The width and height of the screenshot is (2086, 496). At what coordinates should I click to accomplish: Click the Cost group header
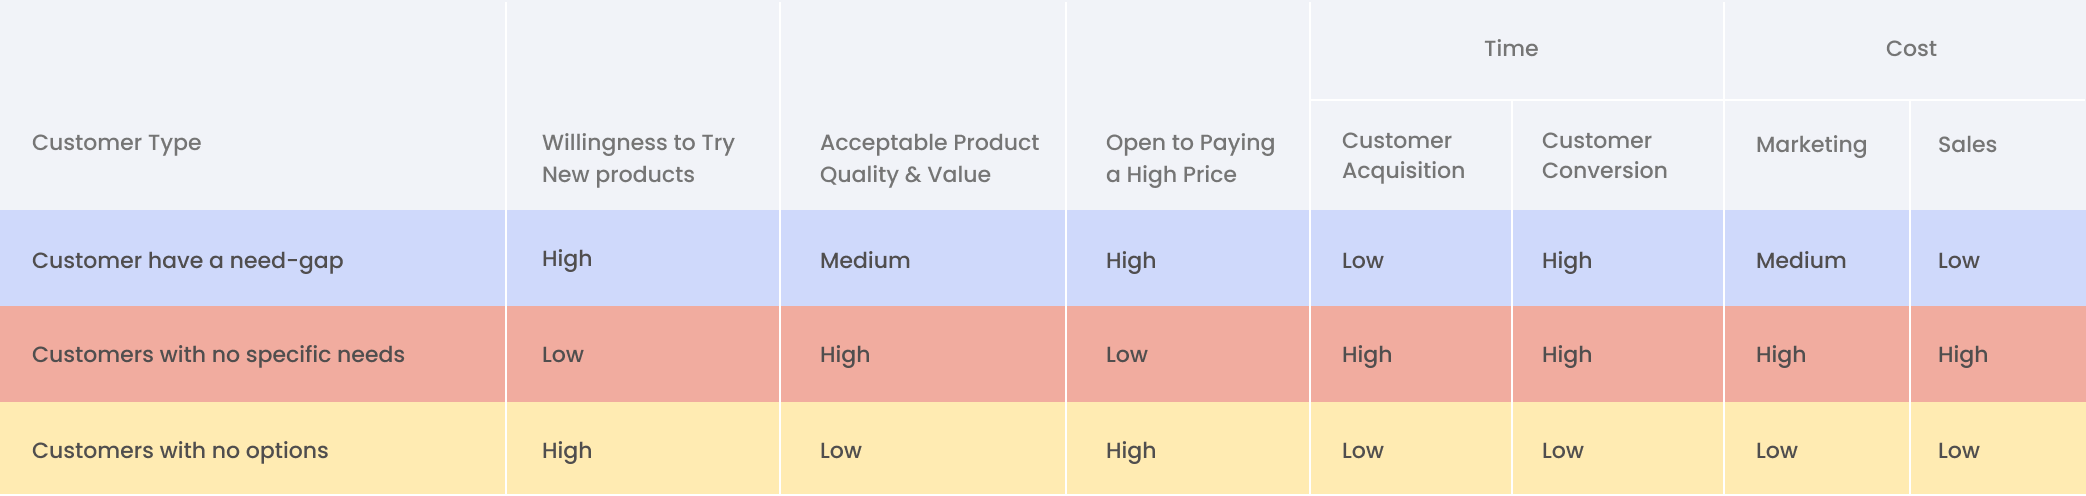click(1911, 48)
